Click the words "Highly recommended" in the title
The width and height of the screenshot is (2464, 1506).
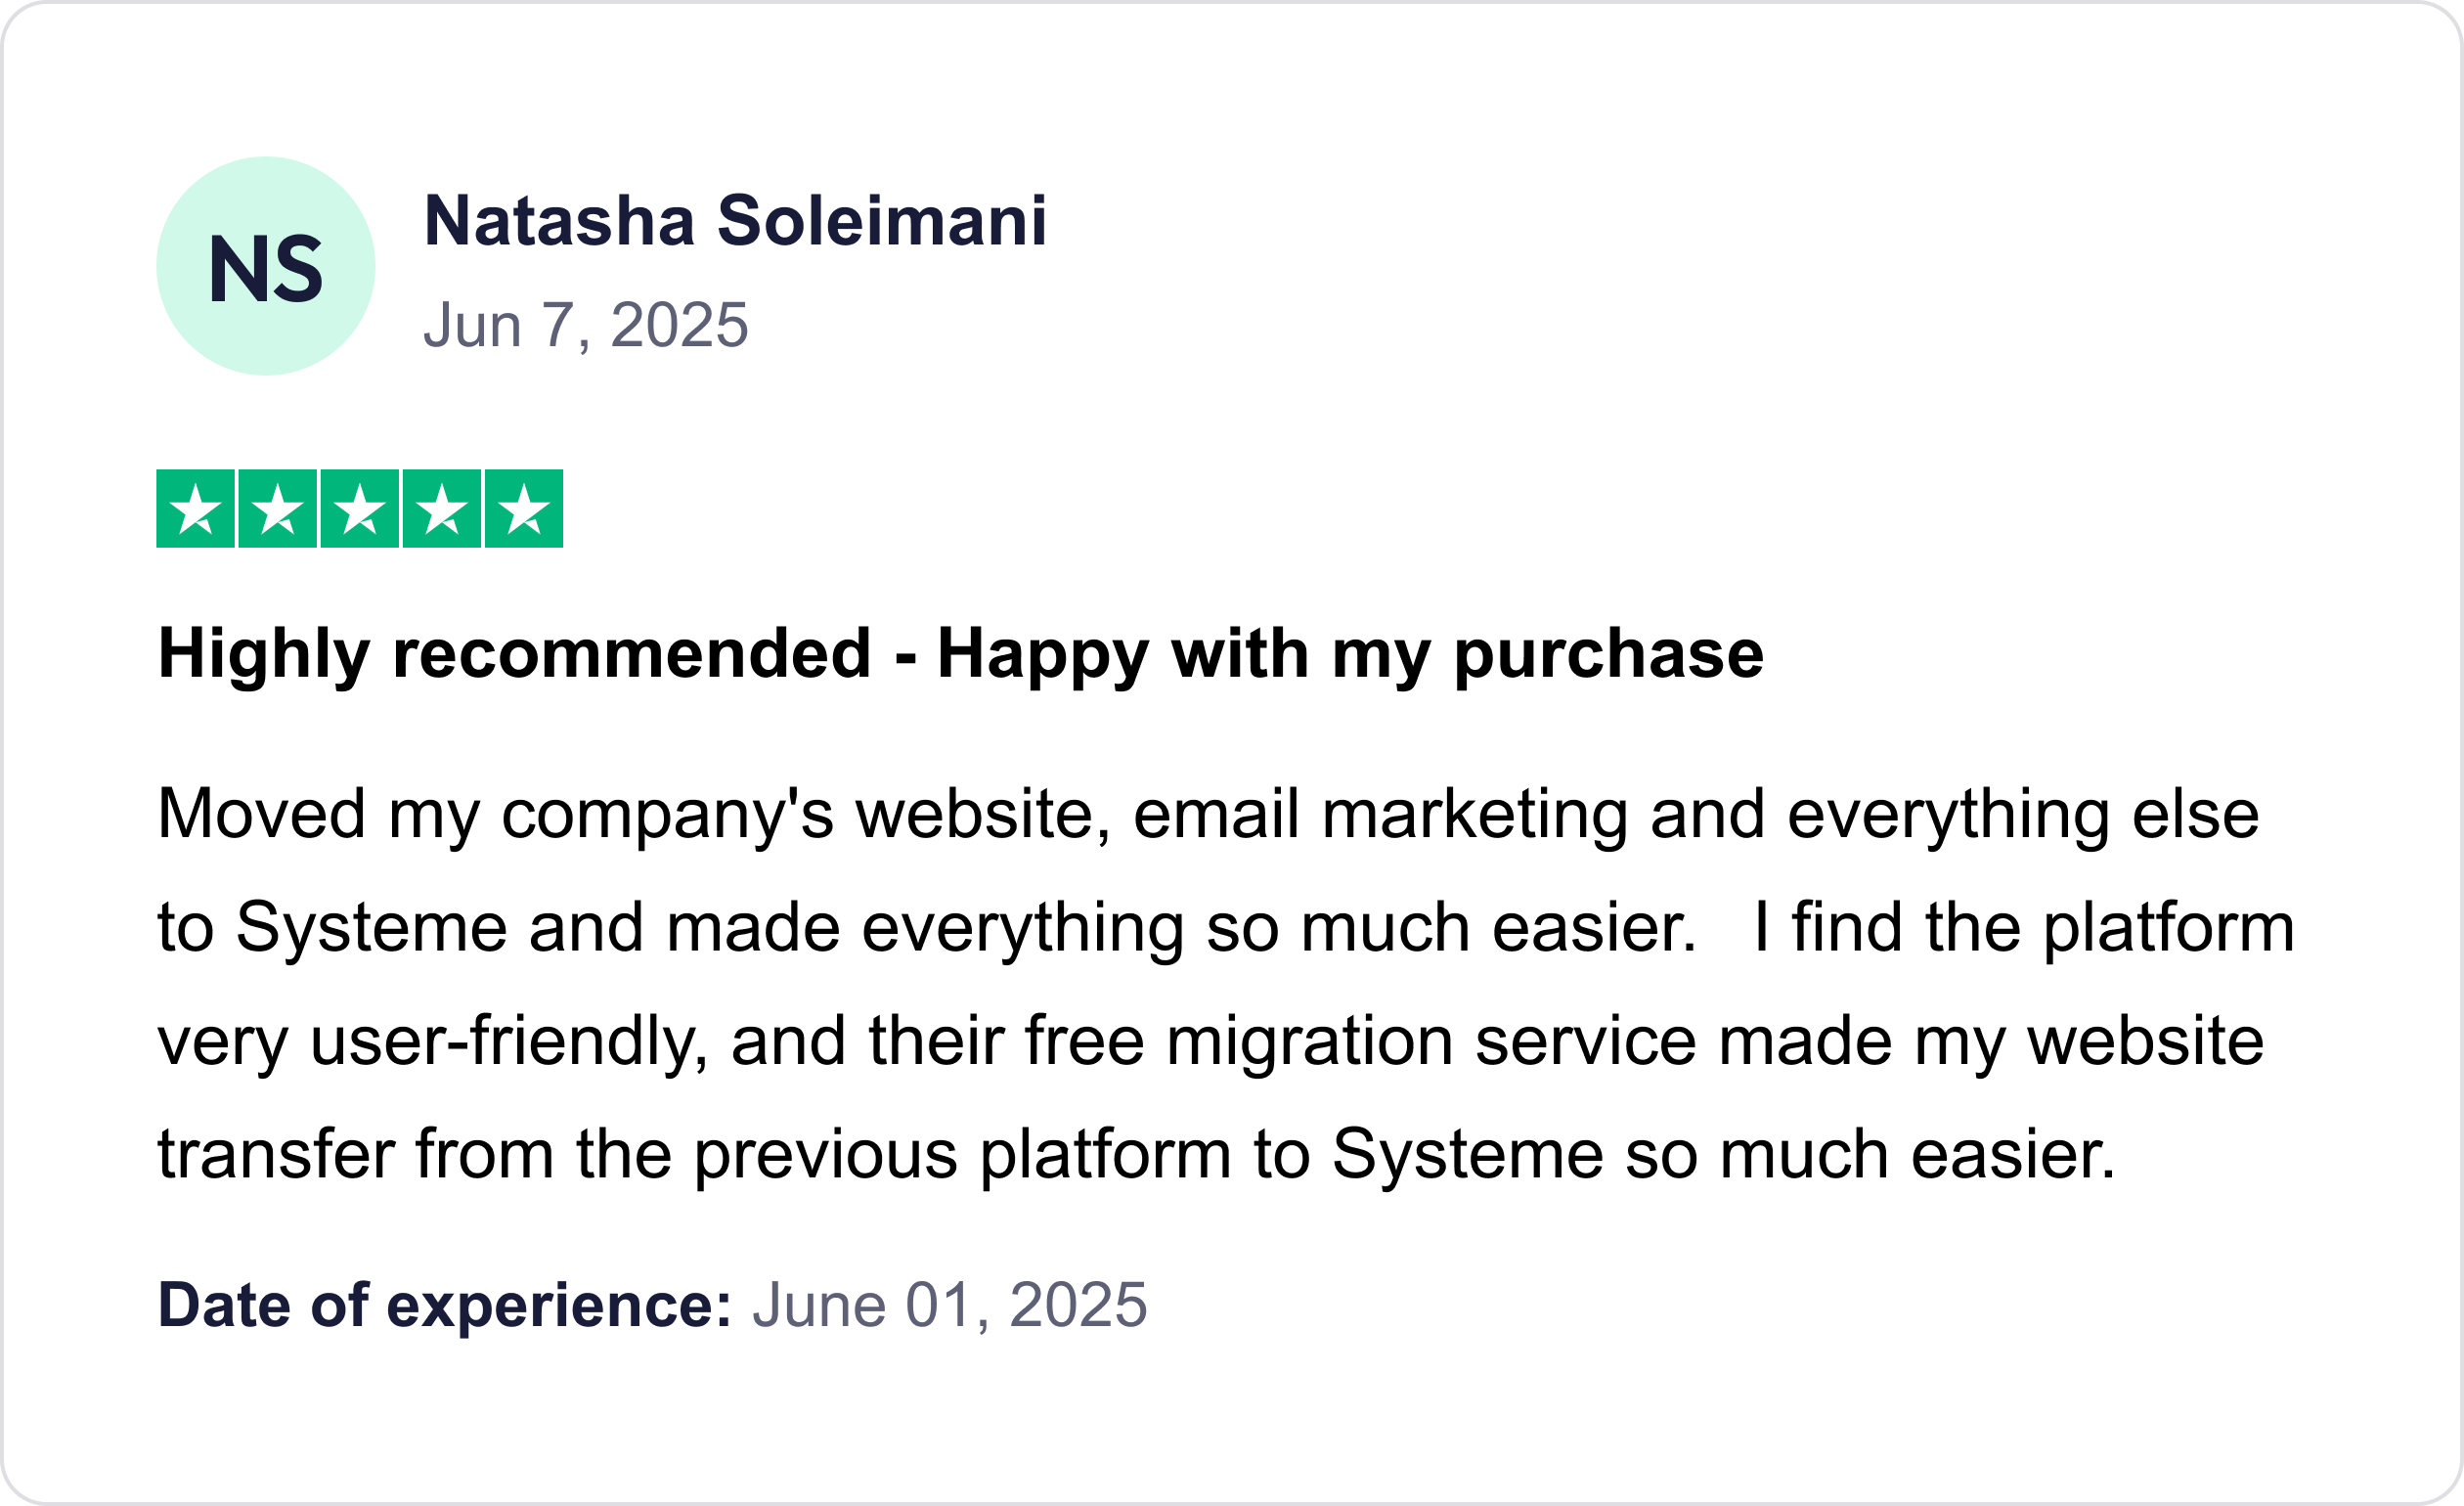pos(514,655)
